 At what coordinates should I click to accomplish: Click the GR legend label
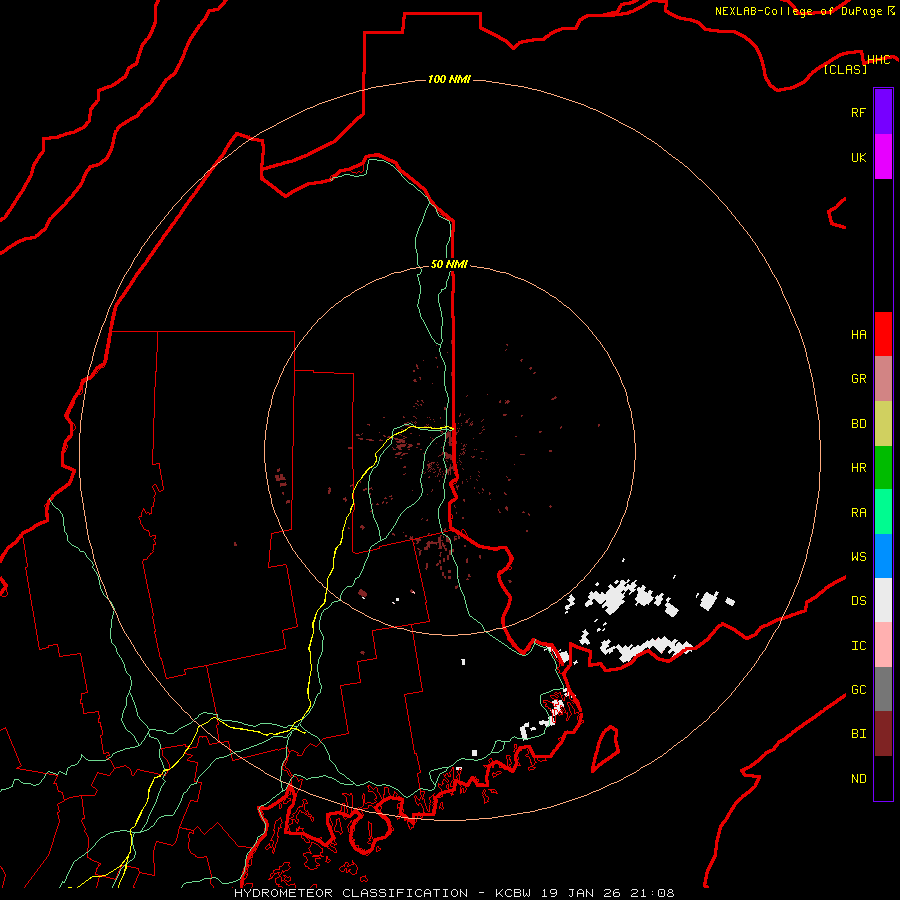858,379
